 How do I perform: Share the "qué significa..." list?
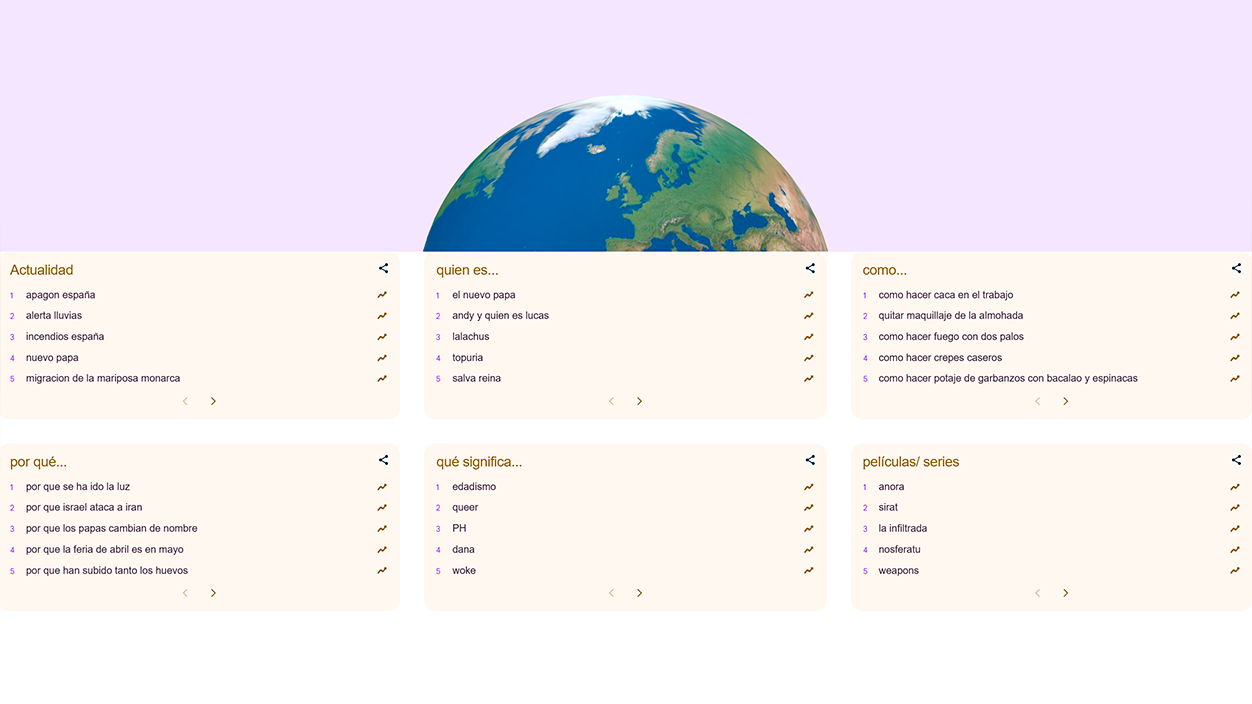810,460
